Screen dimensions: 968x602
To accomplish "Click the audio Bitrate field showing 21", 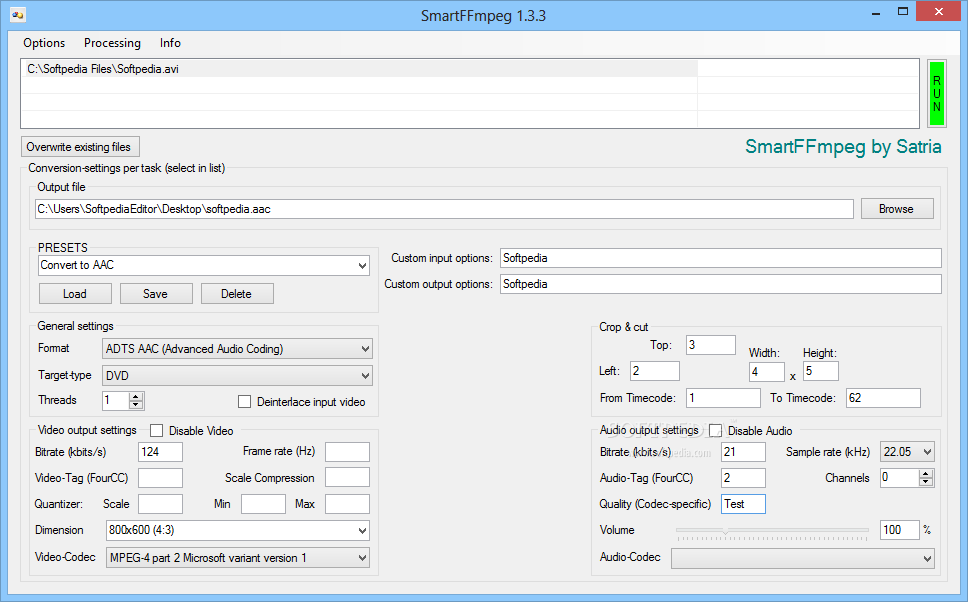I will [743, 452].
